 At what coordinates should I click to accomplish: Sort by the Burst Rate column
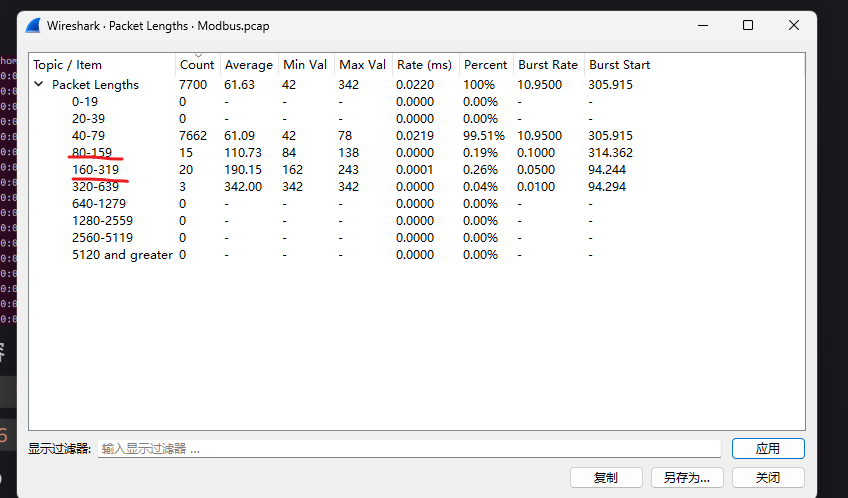[x=548, y=65]
